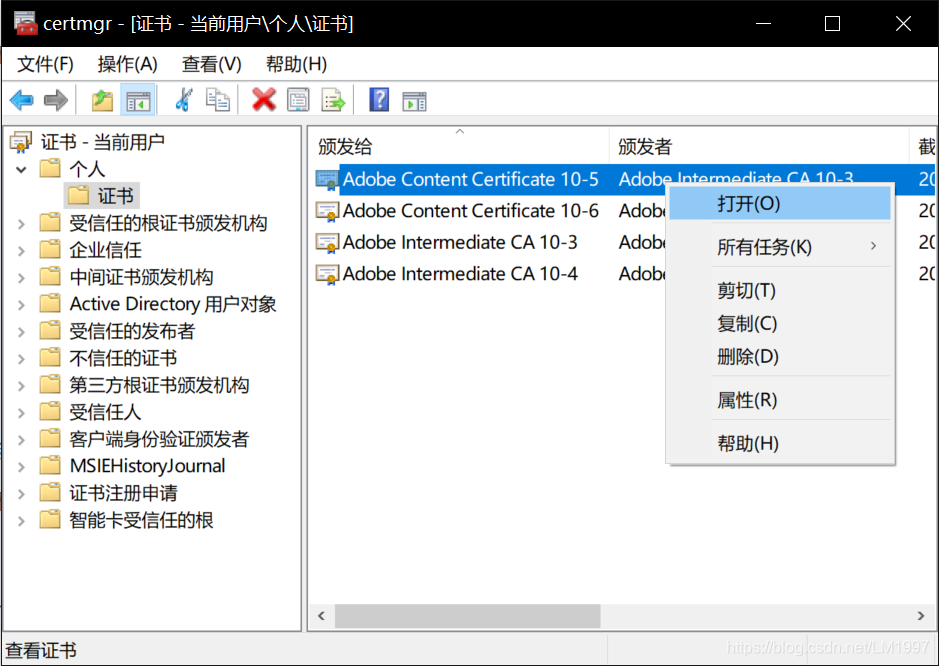Expand the 客户端身份验证颁发者 node
The image size is (939, 666).
[21, 440]
